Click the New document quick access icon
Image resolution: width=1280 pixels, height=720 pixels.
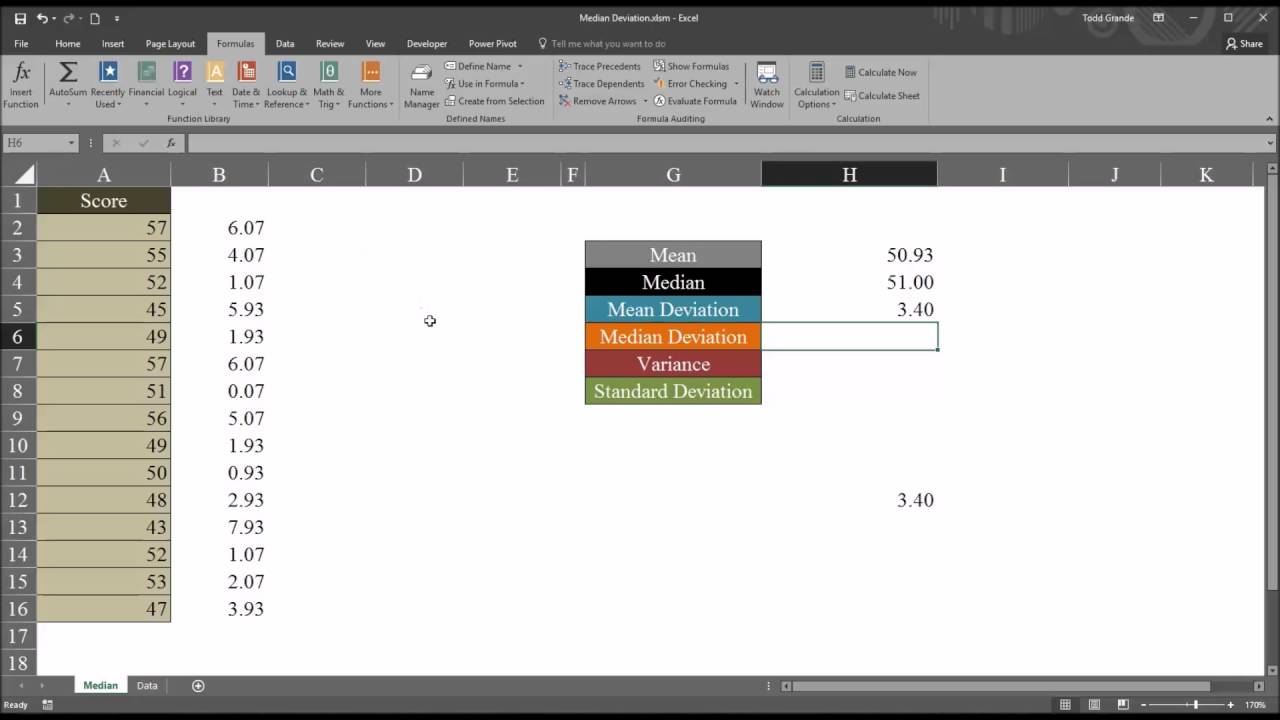click(x=95, y=18)
